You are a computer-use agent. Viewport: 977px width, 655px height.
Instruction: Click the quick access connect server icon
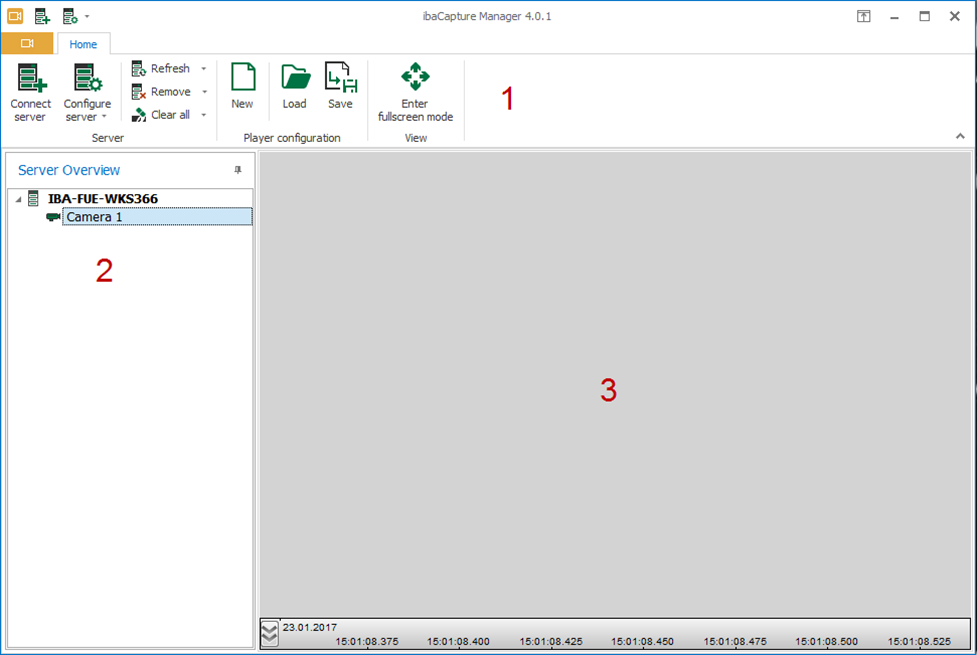[42, 16]
